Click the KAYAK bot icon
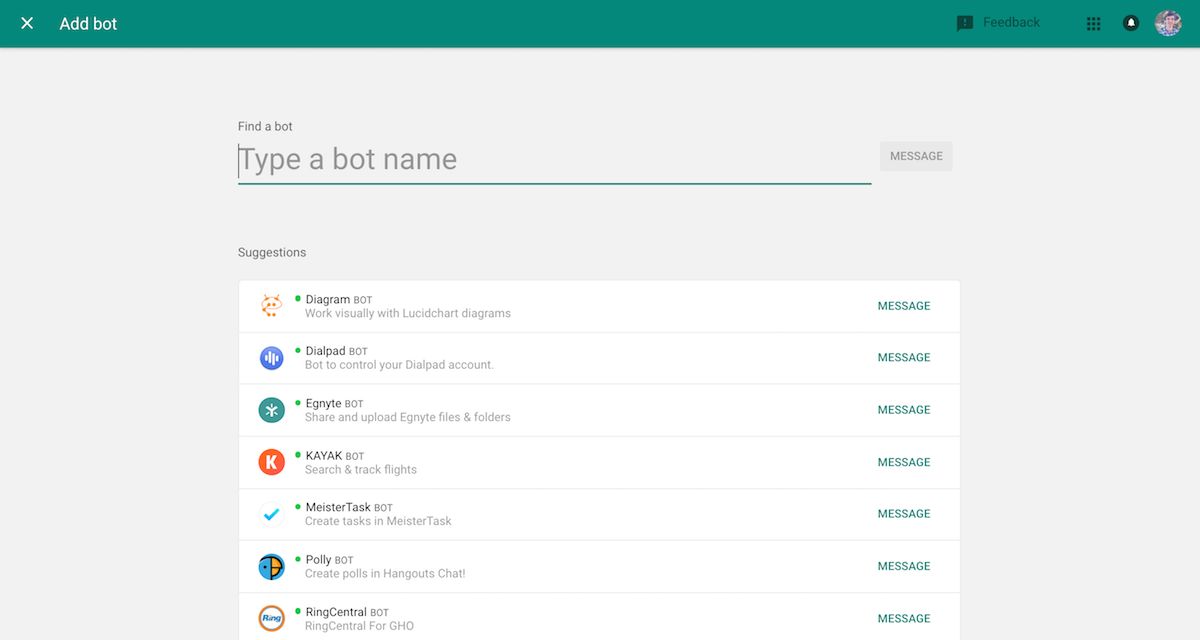The width and height of the screenshot is (1200, 640). 271,462
